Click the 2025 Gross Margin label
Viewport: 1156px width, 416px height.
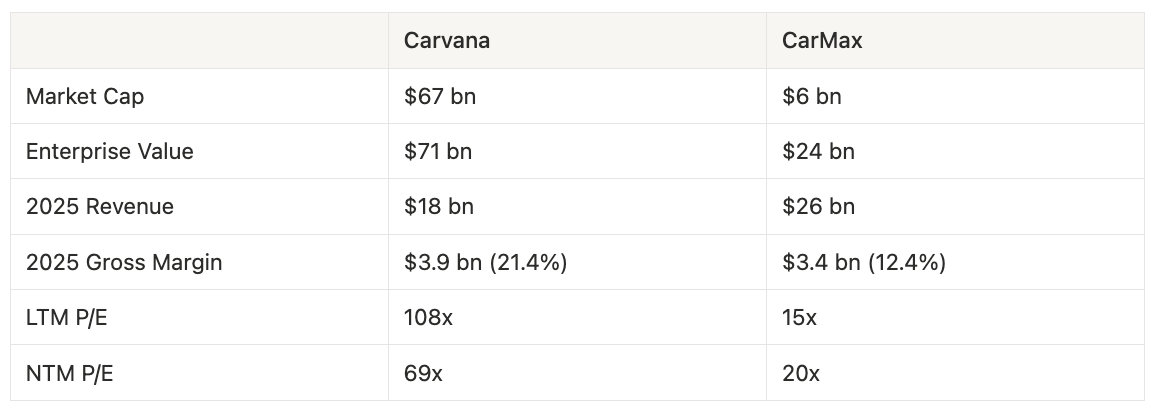[x=124, y=263]
